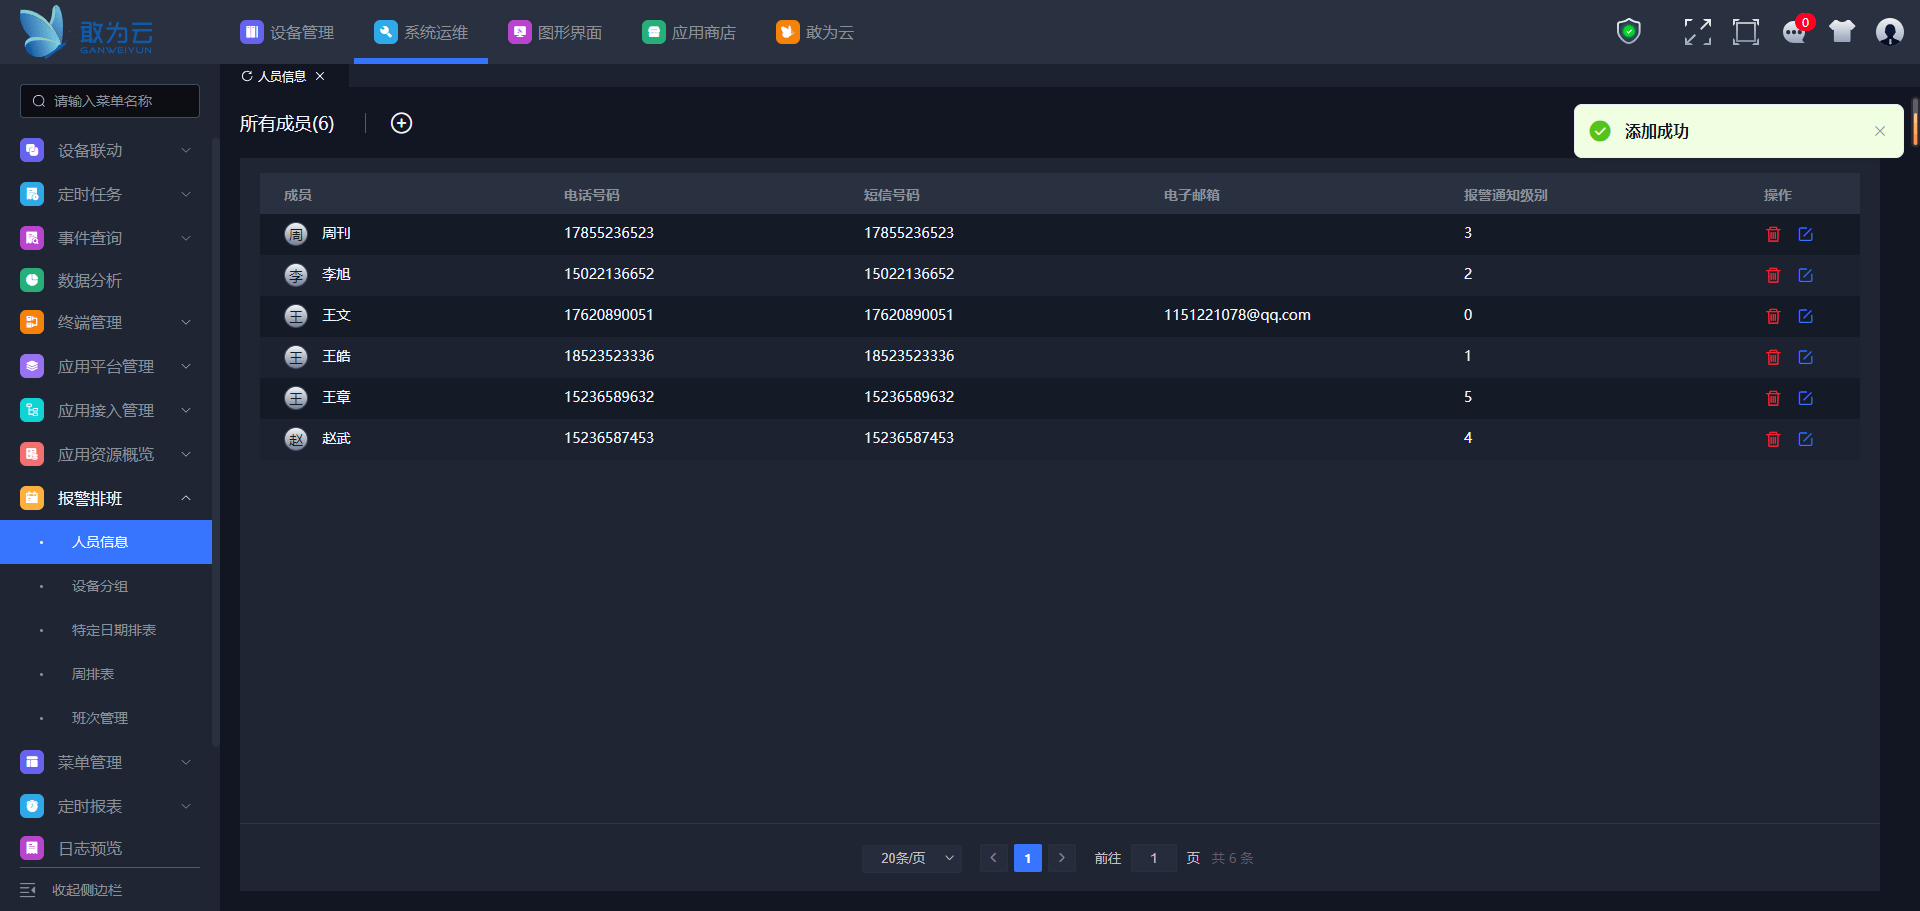The image size is (1920, 911).
Task: Switch to the 敢为云 top tab
Action: 815,32
